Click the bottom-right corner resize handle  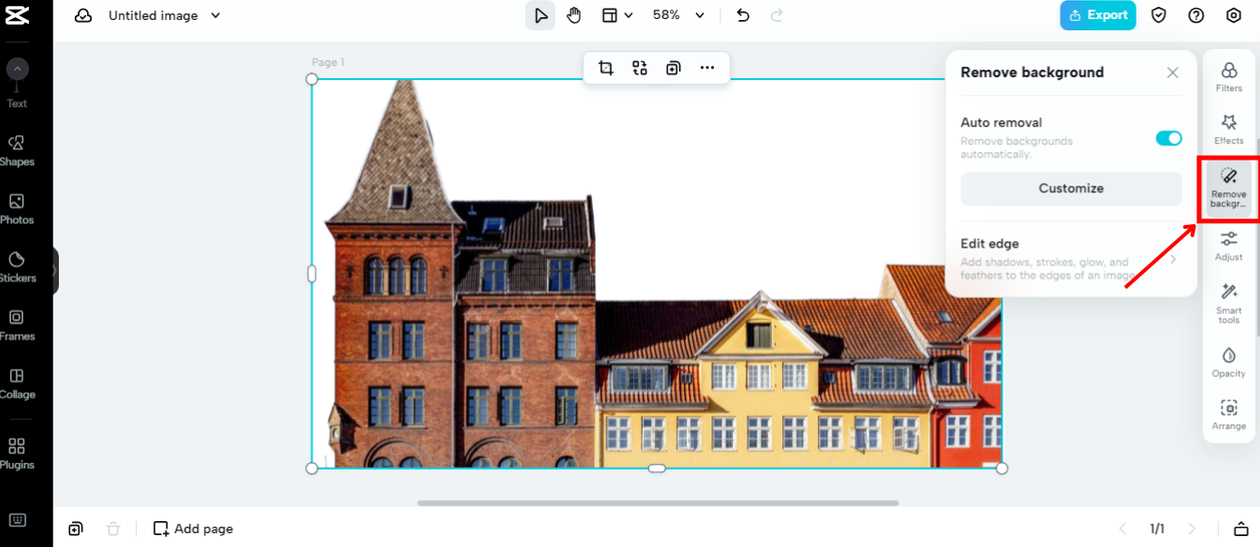1002,468
